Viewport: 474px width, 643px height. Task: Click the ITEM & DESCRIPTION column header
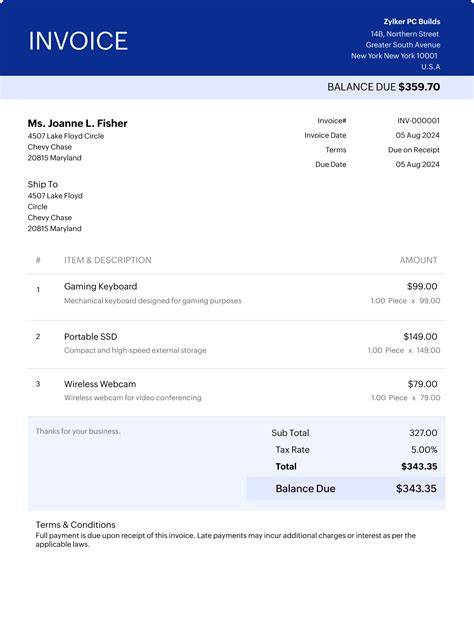tap(108, 260)
